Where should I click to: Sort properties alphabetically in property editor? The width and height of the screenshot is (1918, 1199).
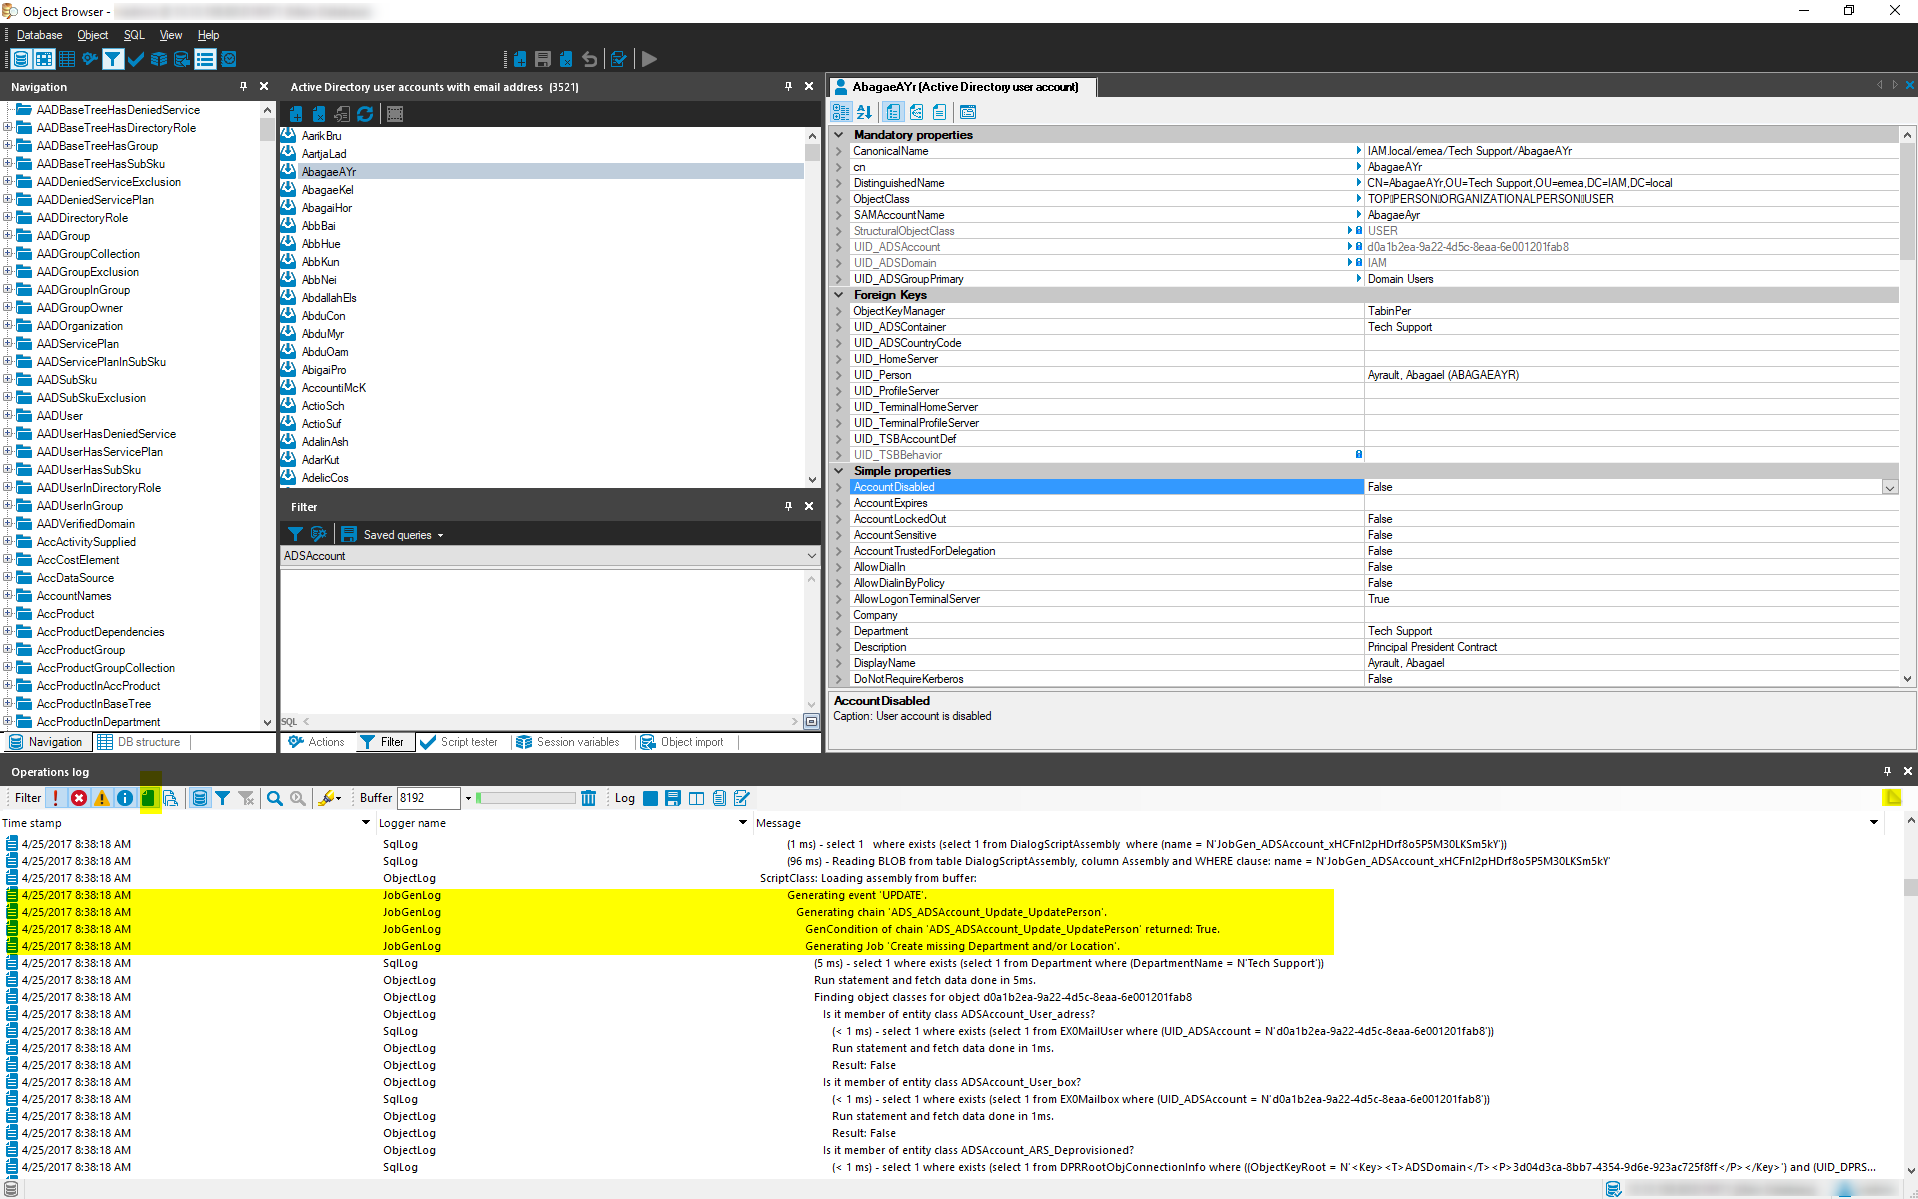click(864, 112)
